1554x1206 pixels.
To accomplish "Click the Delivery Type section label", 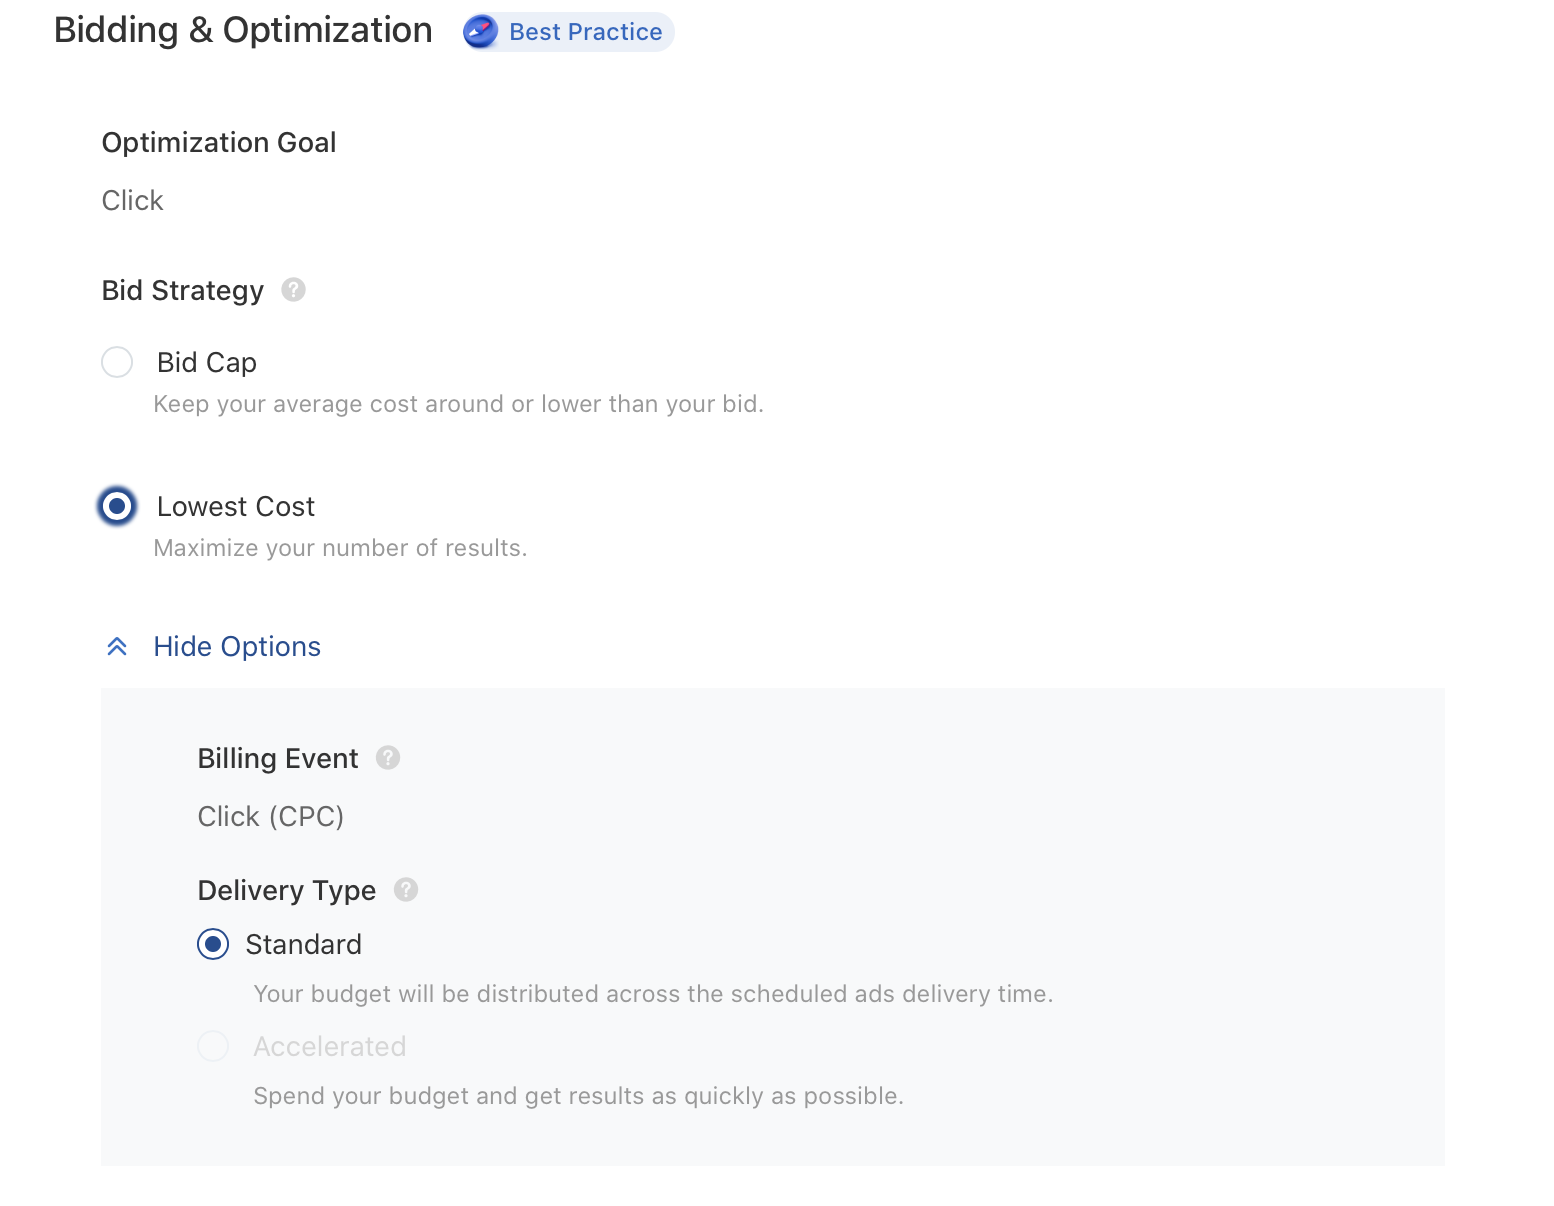I will click(286, 889).
